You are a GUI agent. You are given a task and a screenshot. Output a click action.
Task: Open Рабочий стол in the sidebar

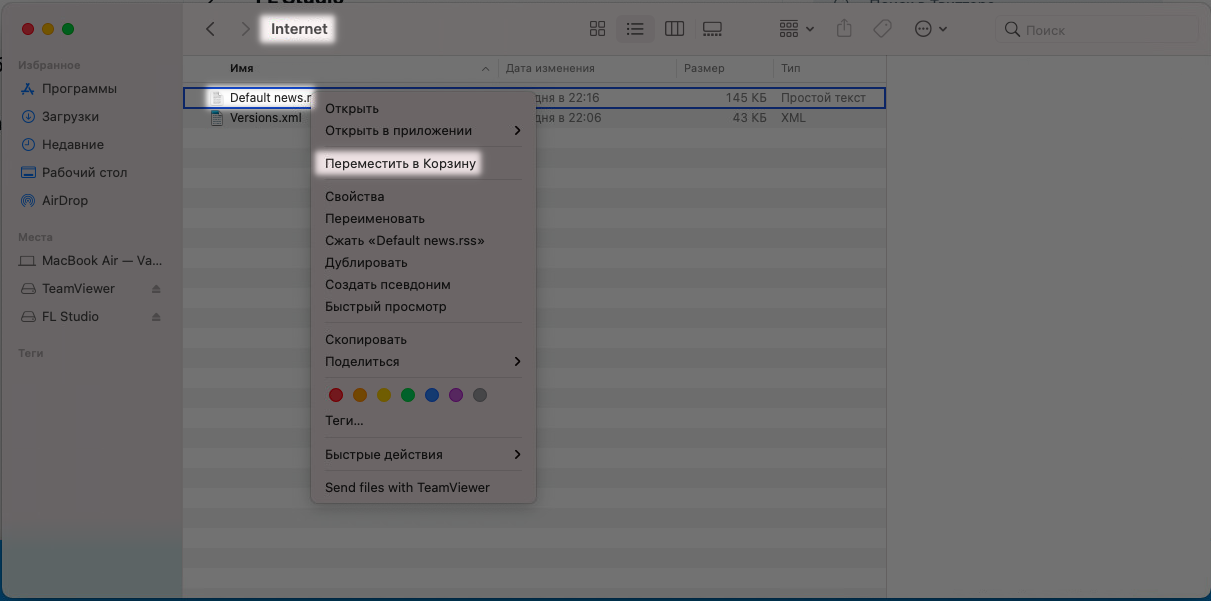(x=84, y=172)
